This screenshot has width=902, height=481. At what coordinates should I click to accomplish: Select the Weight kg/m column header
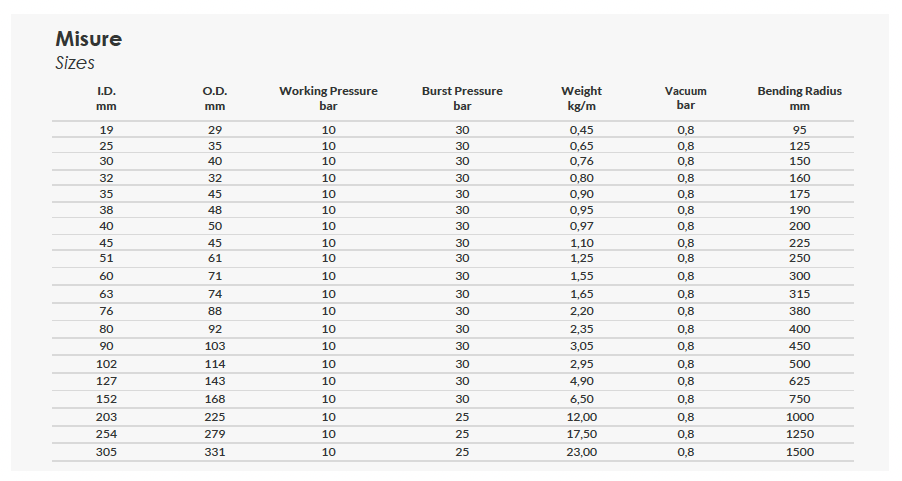(x=581, y=98)
